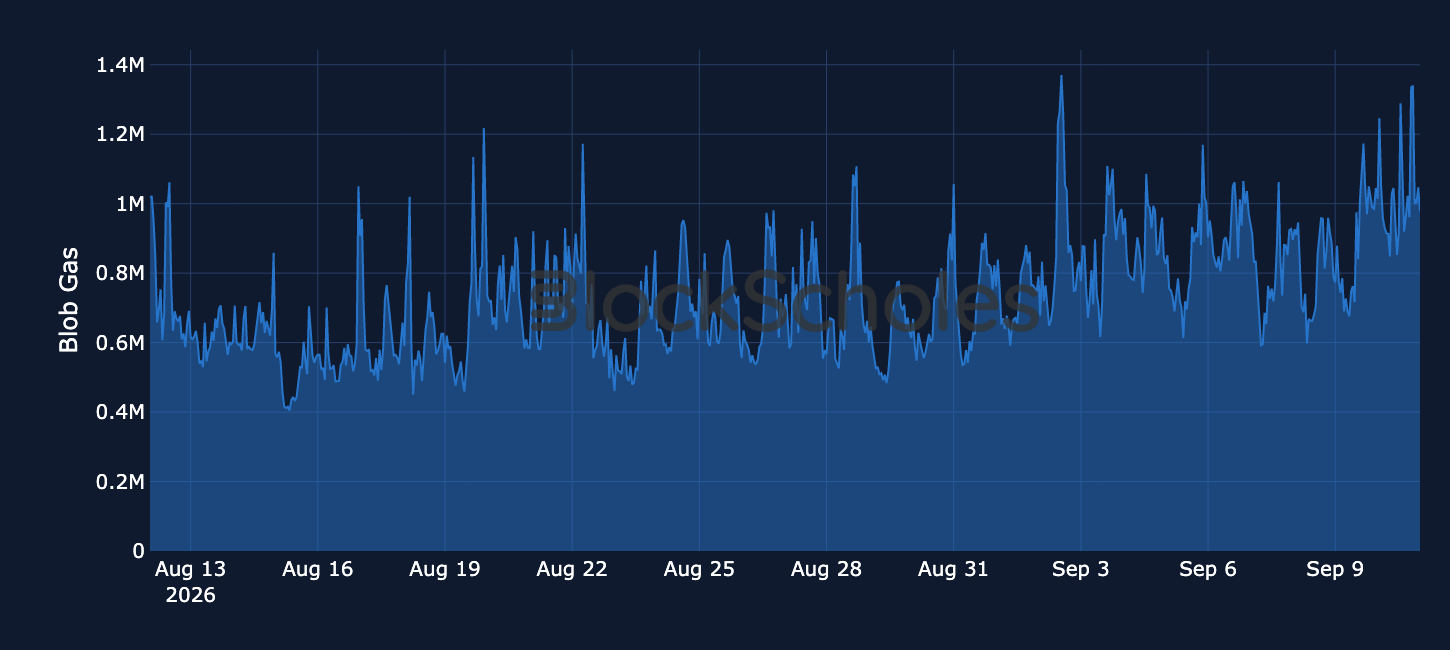
Task: Click the '1.4M' y-axis tick label
Action: tap(121, 65)
